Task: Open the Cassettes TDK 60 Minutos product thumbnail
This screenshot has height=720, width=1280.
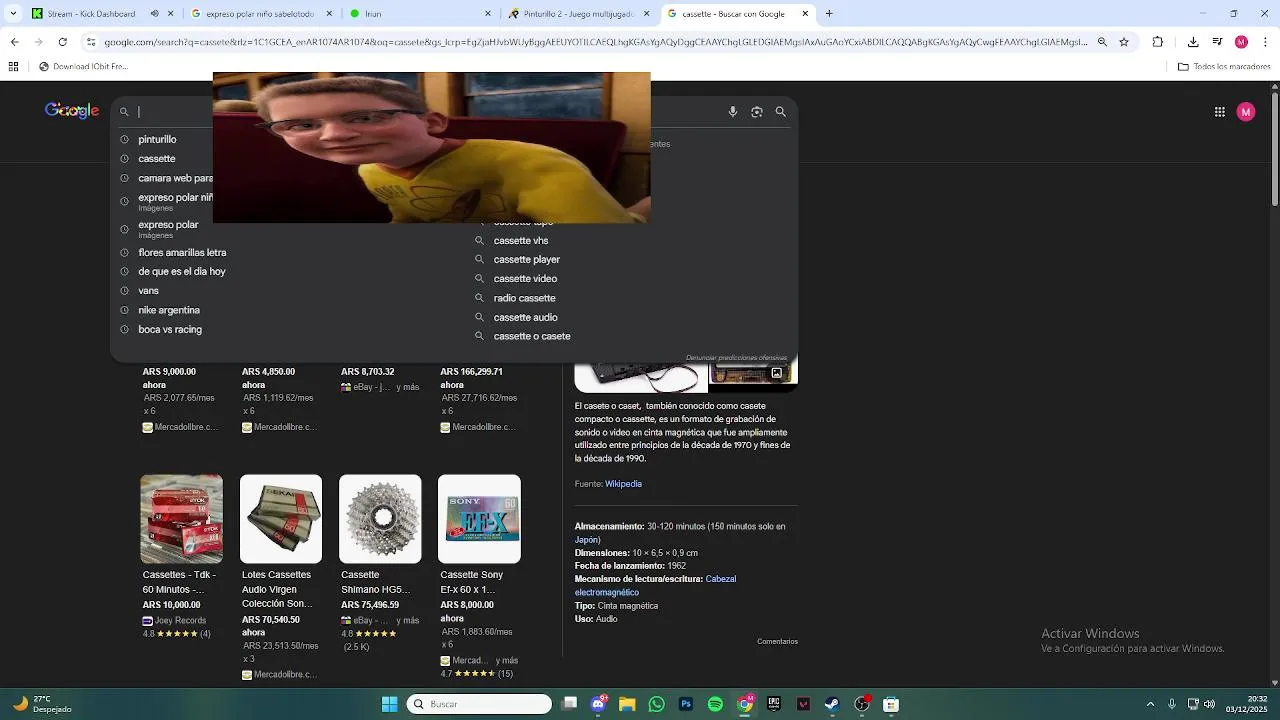Action: pyautogui.click(x=181, y=519)
